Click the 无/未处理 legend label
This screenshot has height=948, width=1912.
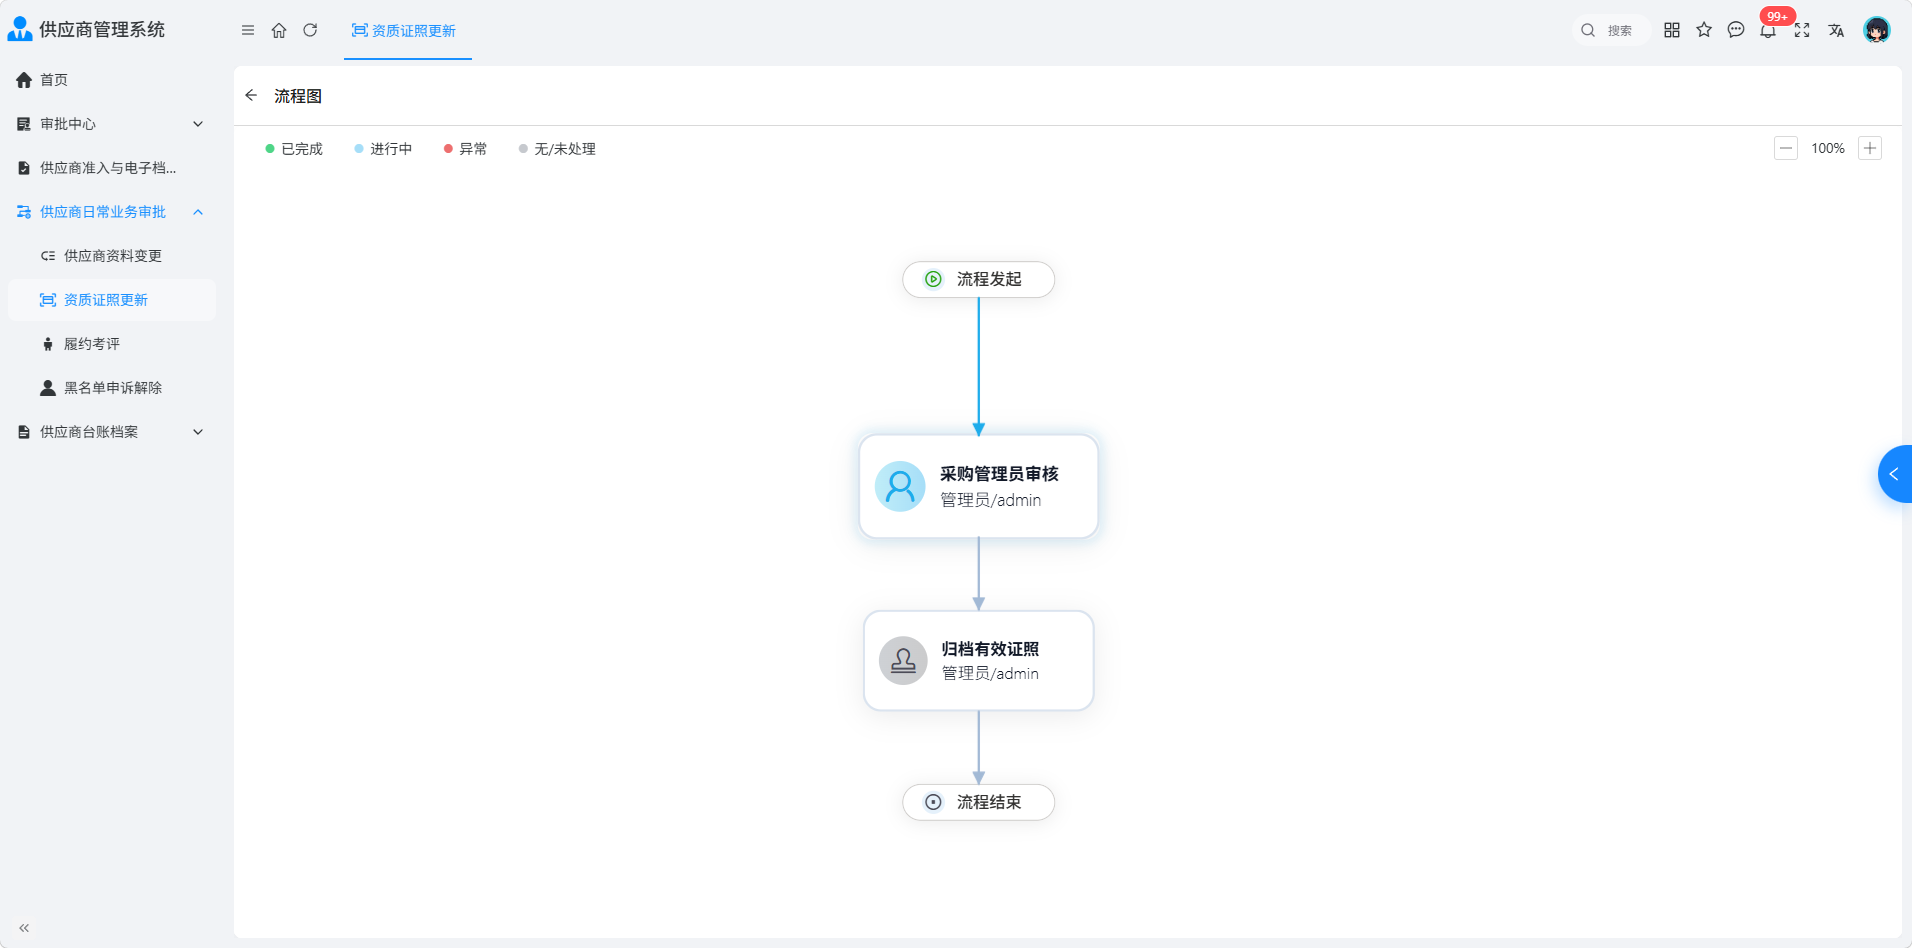click(x=565, y=149)
